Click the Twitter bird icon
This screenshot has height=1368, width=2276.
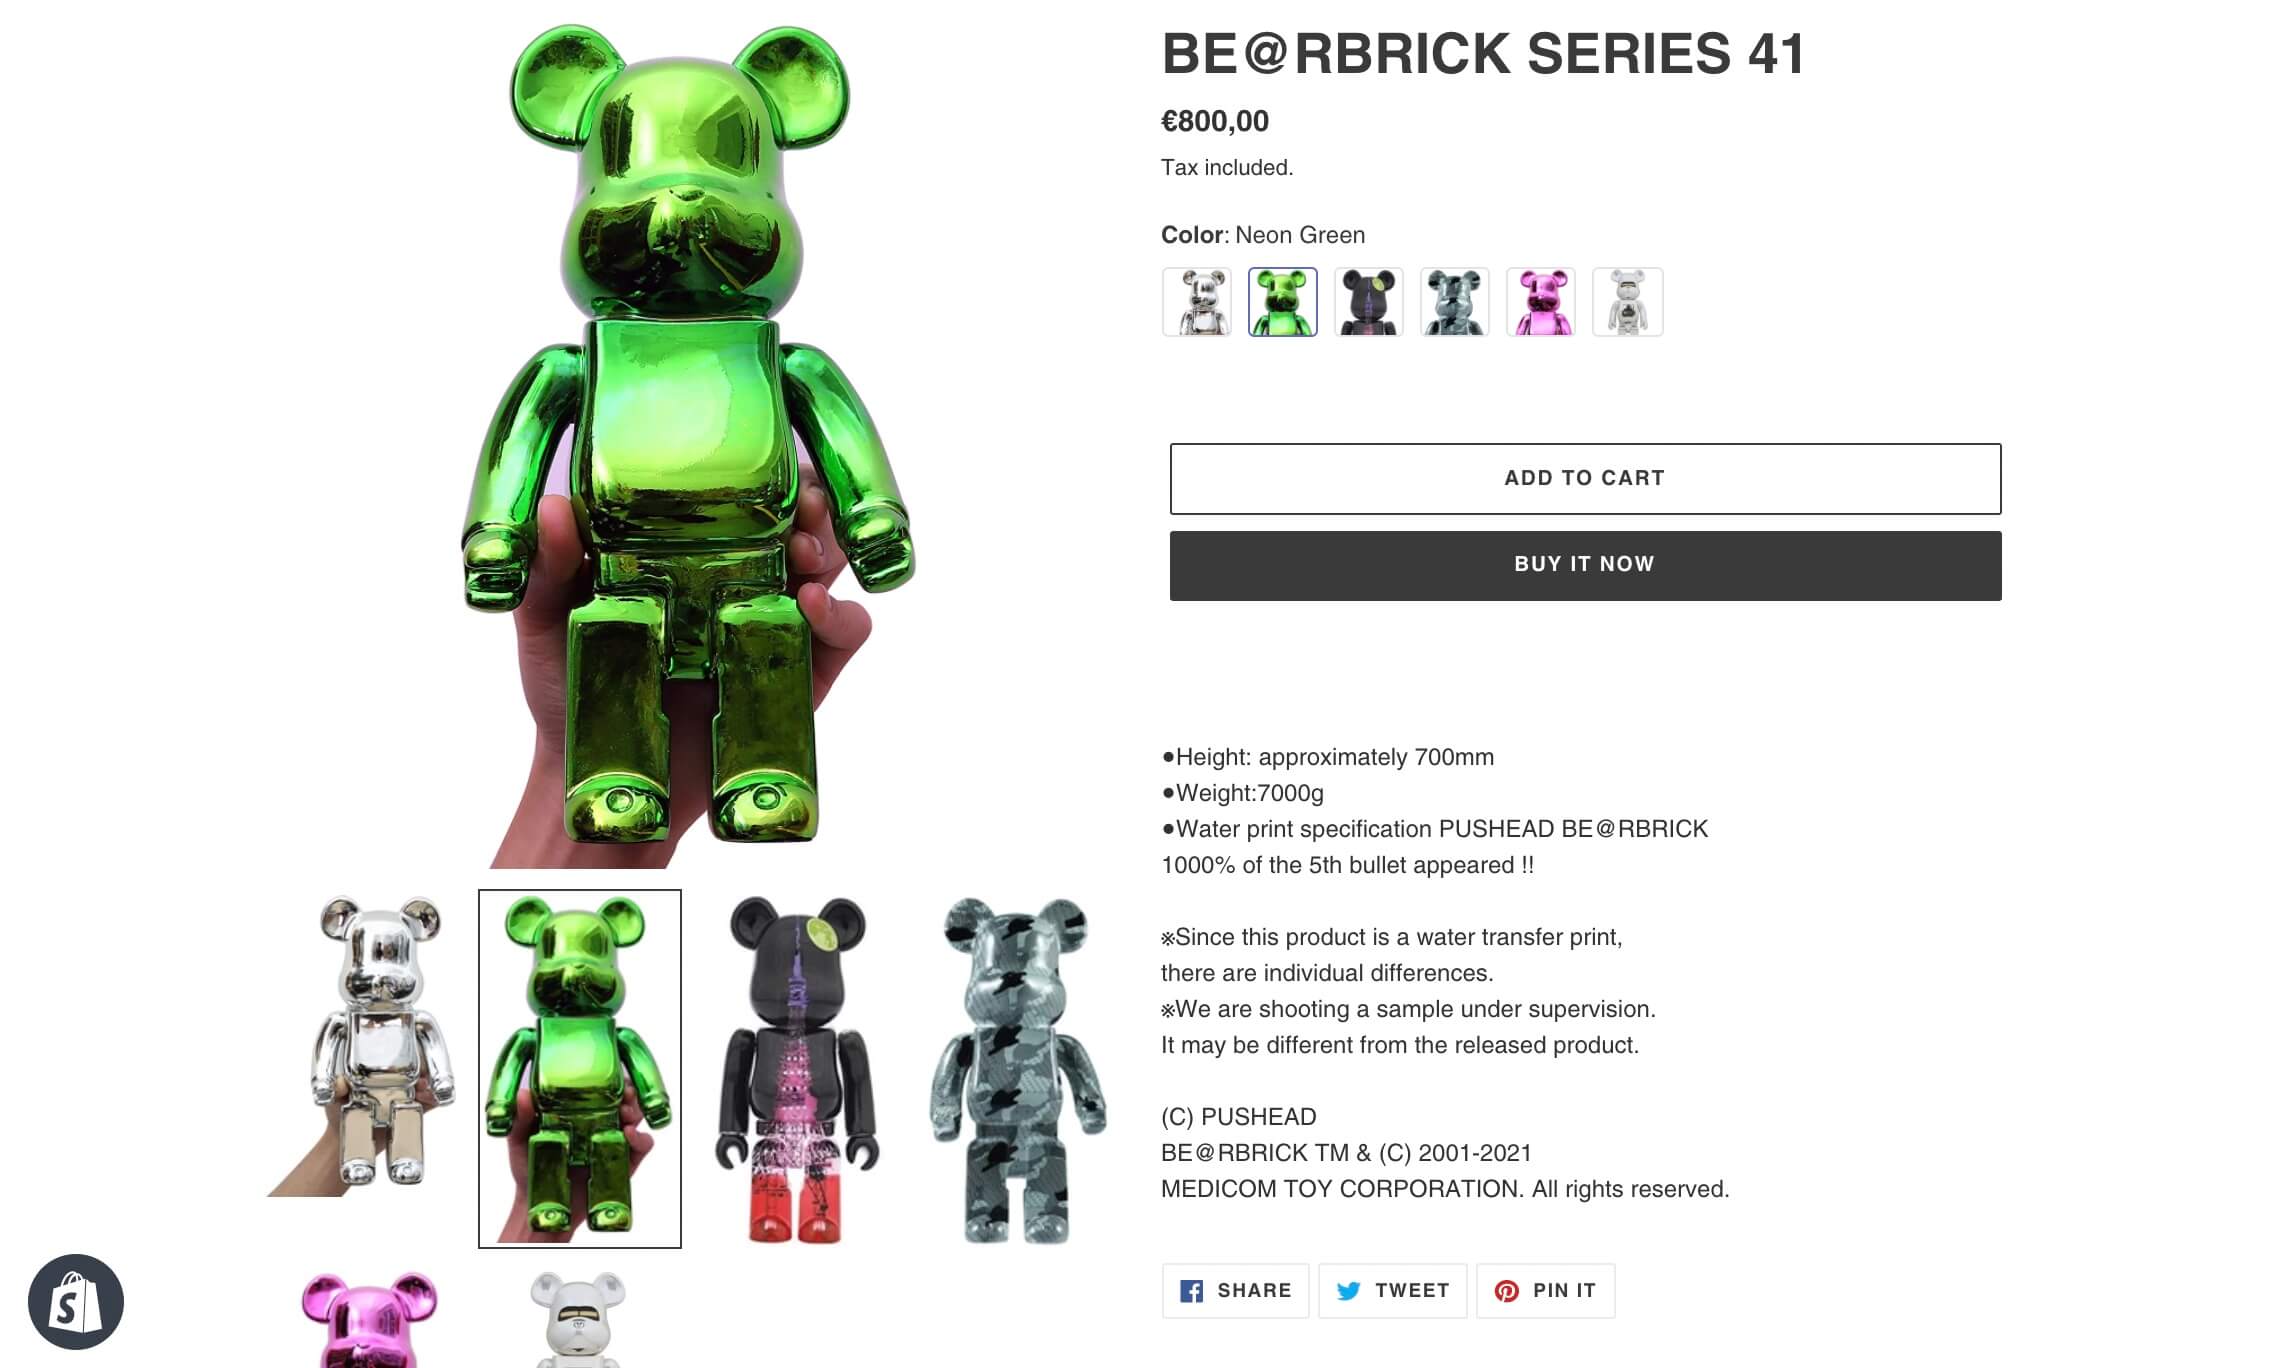coord(1348,1291)
